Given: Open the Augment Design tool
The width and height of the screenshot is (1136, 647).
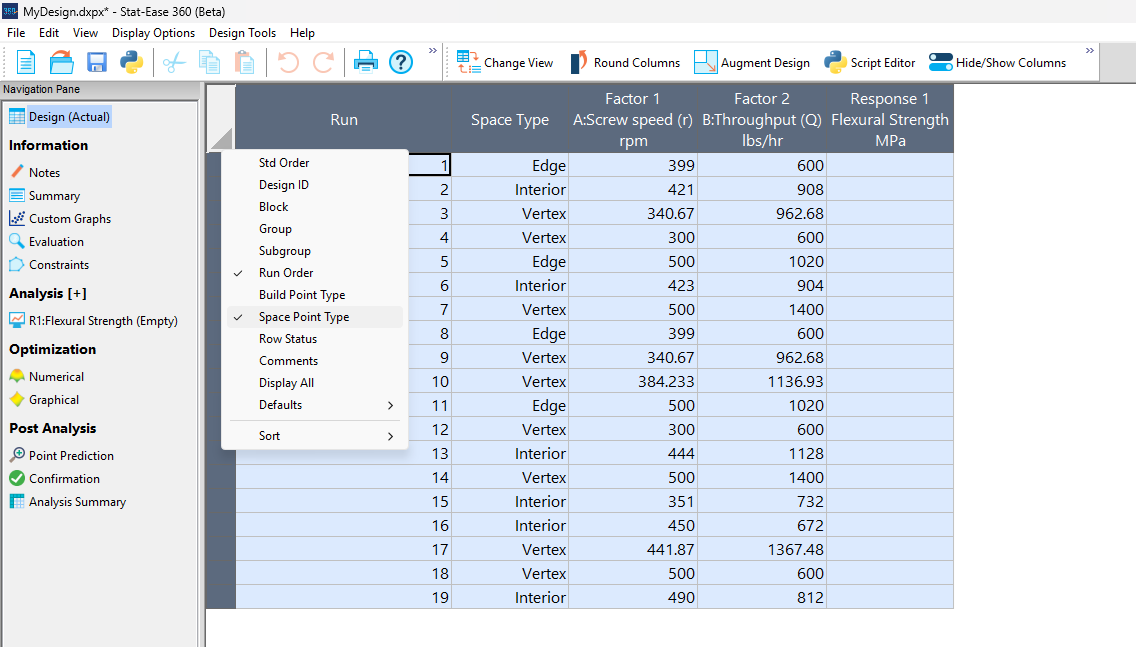Looking at the screenshot, I should click(752, 61).
